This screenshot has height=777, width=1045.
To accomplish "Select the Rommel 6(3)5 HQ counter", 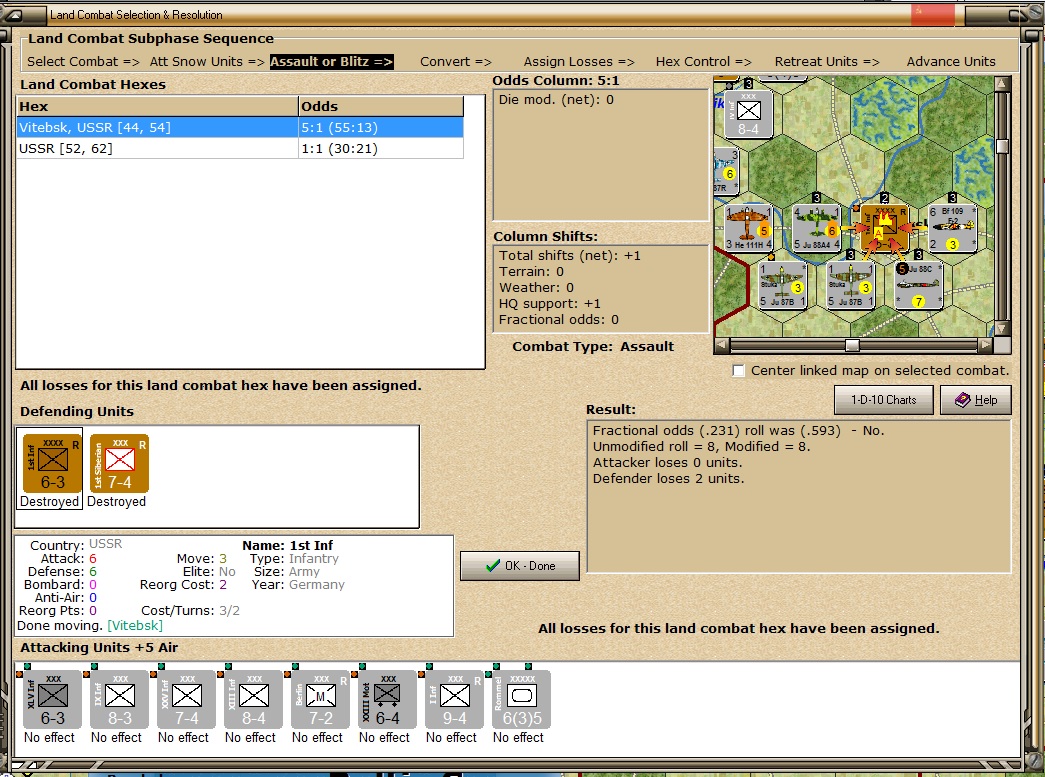I will (x=522, y=700).
